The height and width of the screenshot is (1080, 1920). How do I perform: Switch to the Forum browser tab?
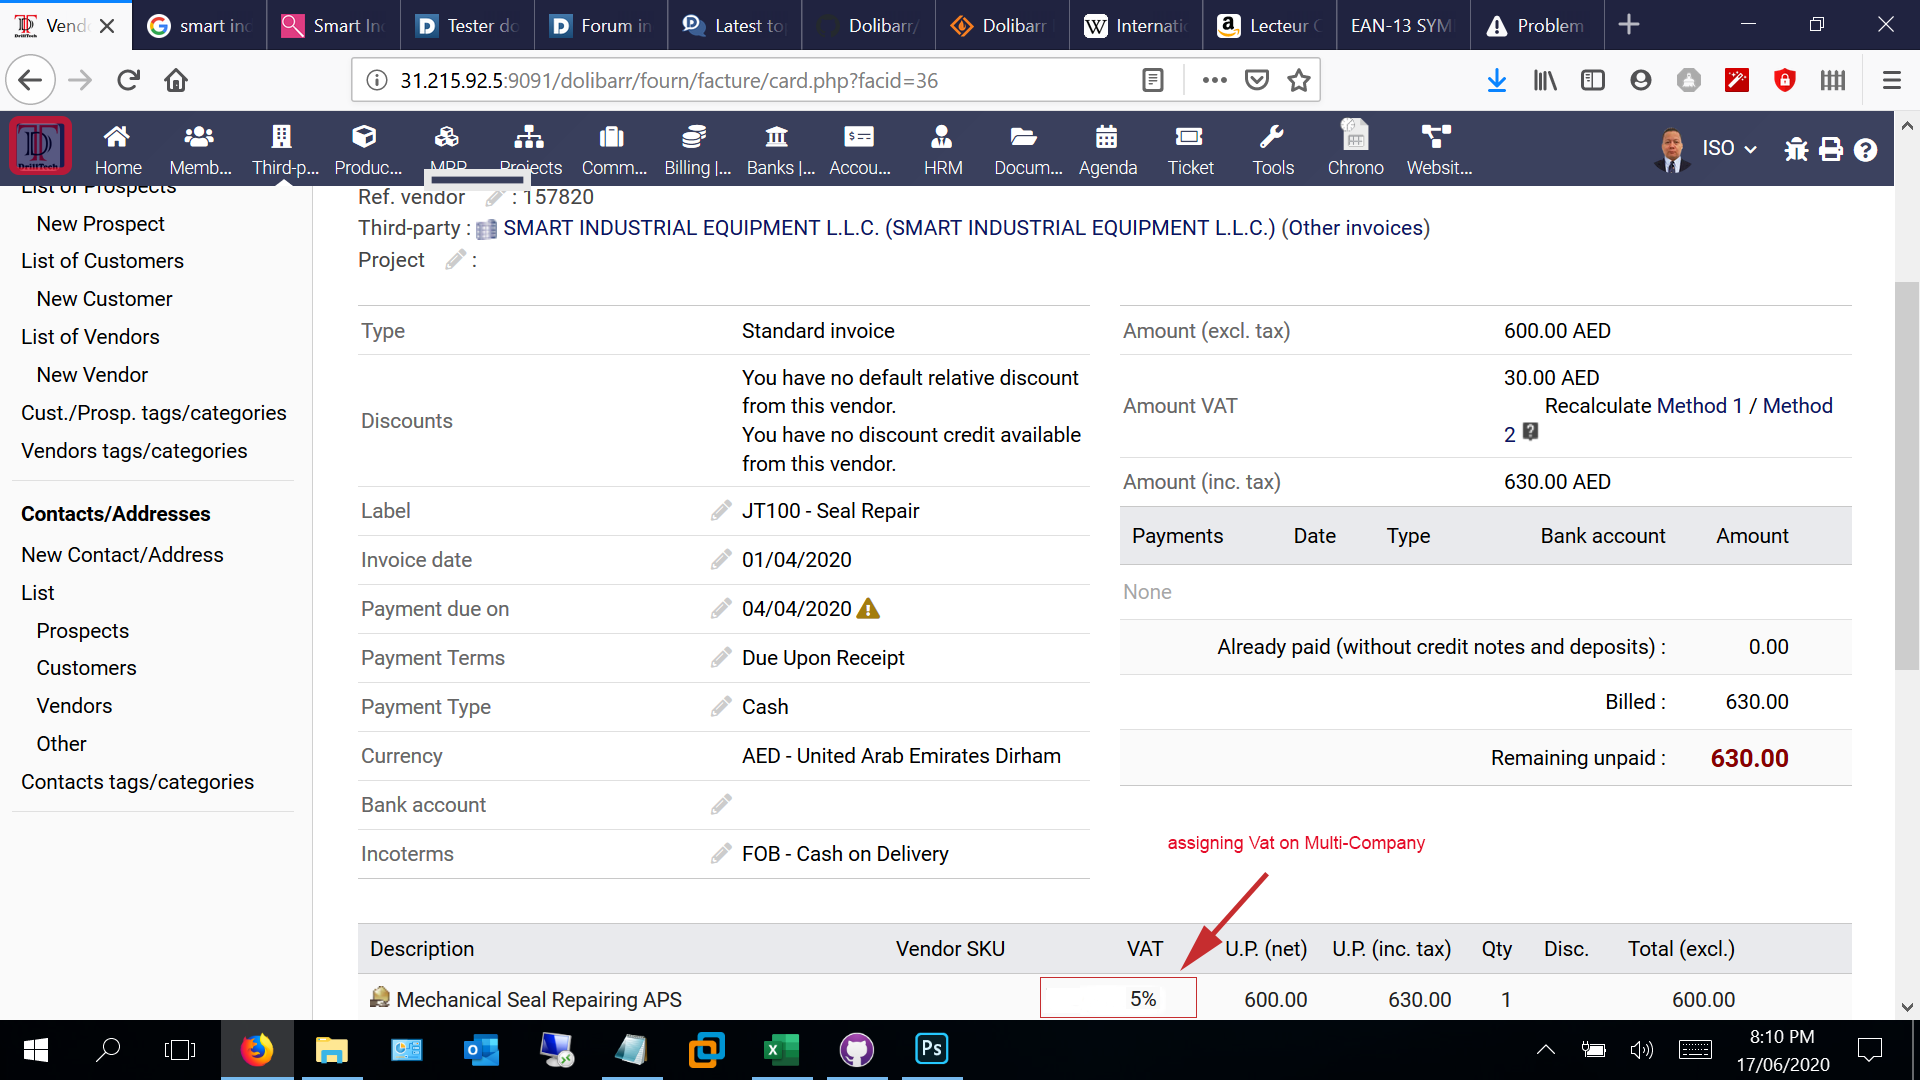(x=601, y=25)
